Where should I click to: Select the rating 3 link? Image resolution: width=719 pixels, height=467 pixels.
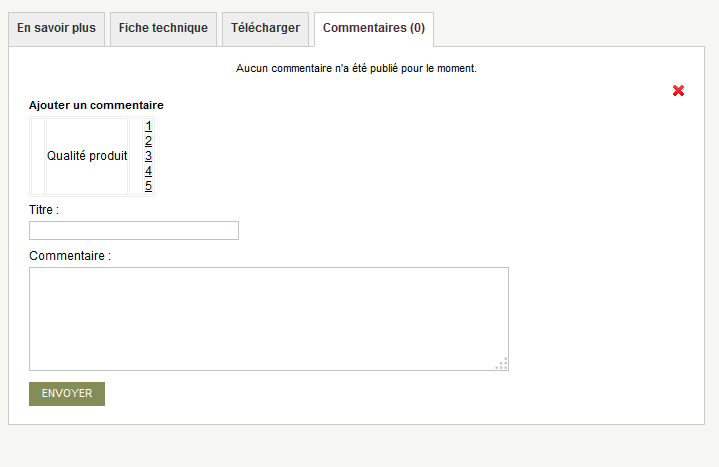coord(148,156)
